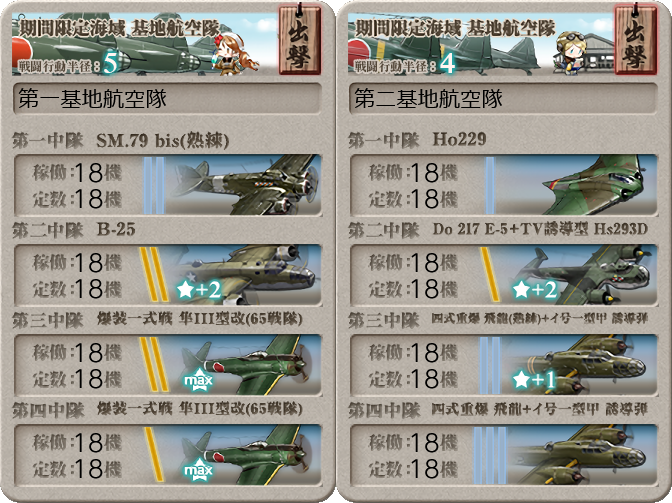This screenshot has width=672, height=503.
Task: Select the Do 217 E-5 squadron slot
Action: 504,275
